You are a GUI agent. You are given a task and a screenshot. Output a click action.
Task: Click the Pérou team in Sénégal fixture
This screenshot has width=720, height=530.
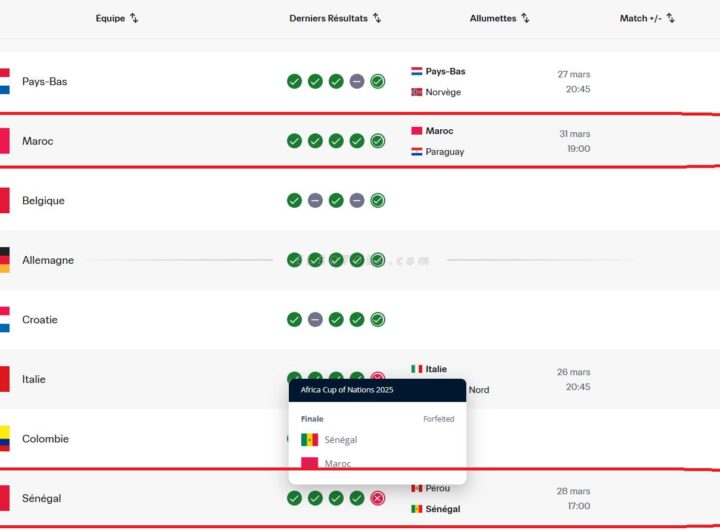[x=437, y=488]
